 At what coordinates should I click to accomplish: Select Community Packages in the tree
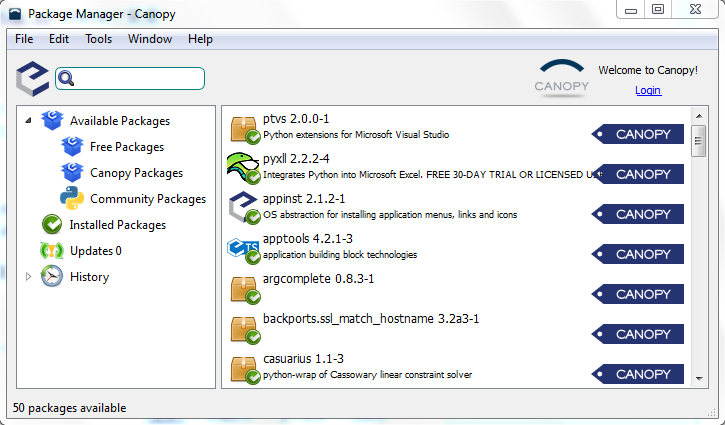(x=148, y=198)
